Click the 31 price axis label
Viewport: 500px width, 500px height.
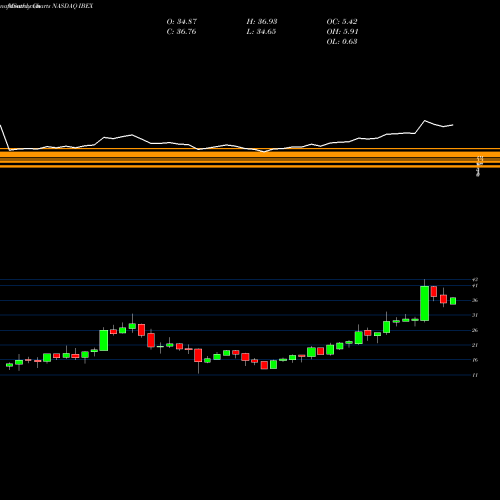point(475,315)
